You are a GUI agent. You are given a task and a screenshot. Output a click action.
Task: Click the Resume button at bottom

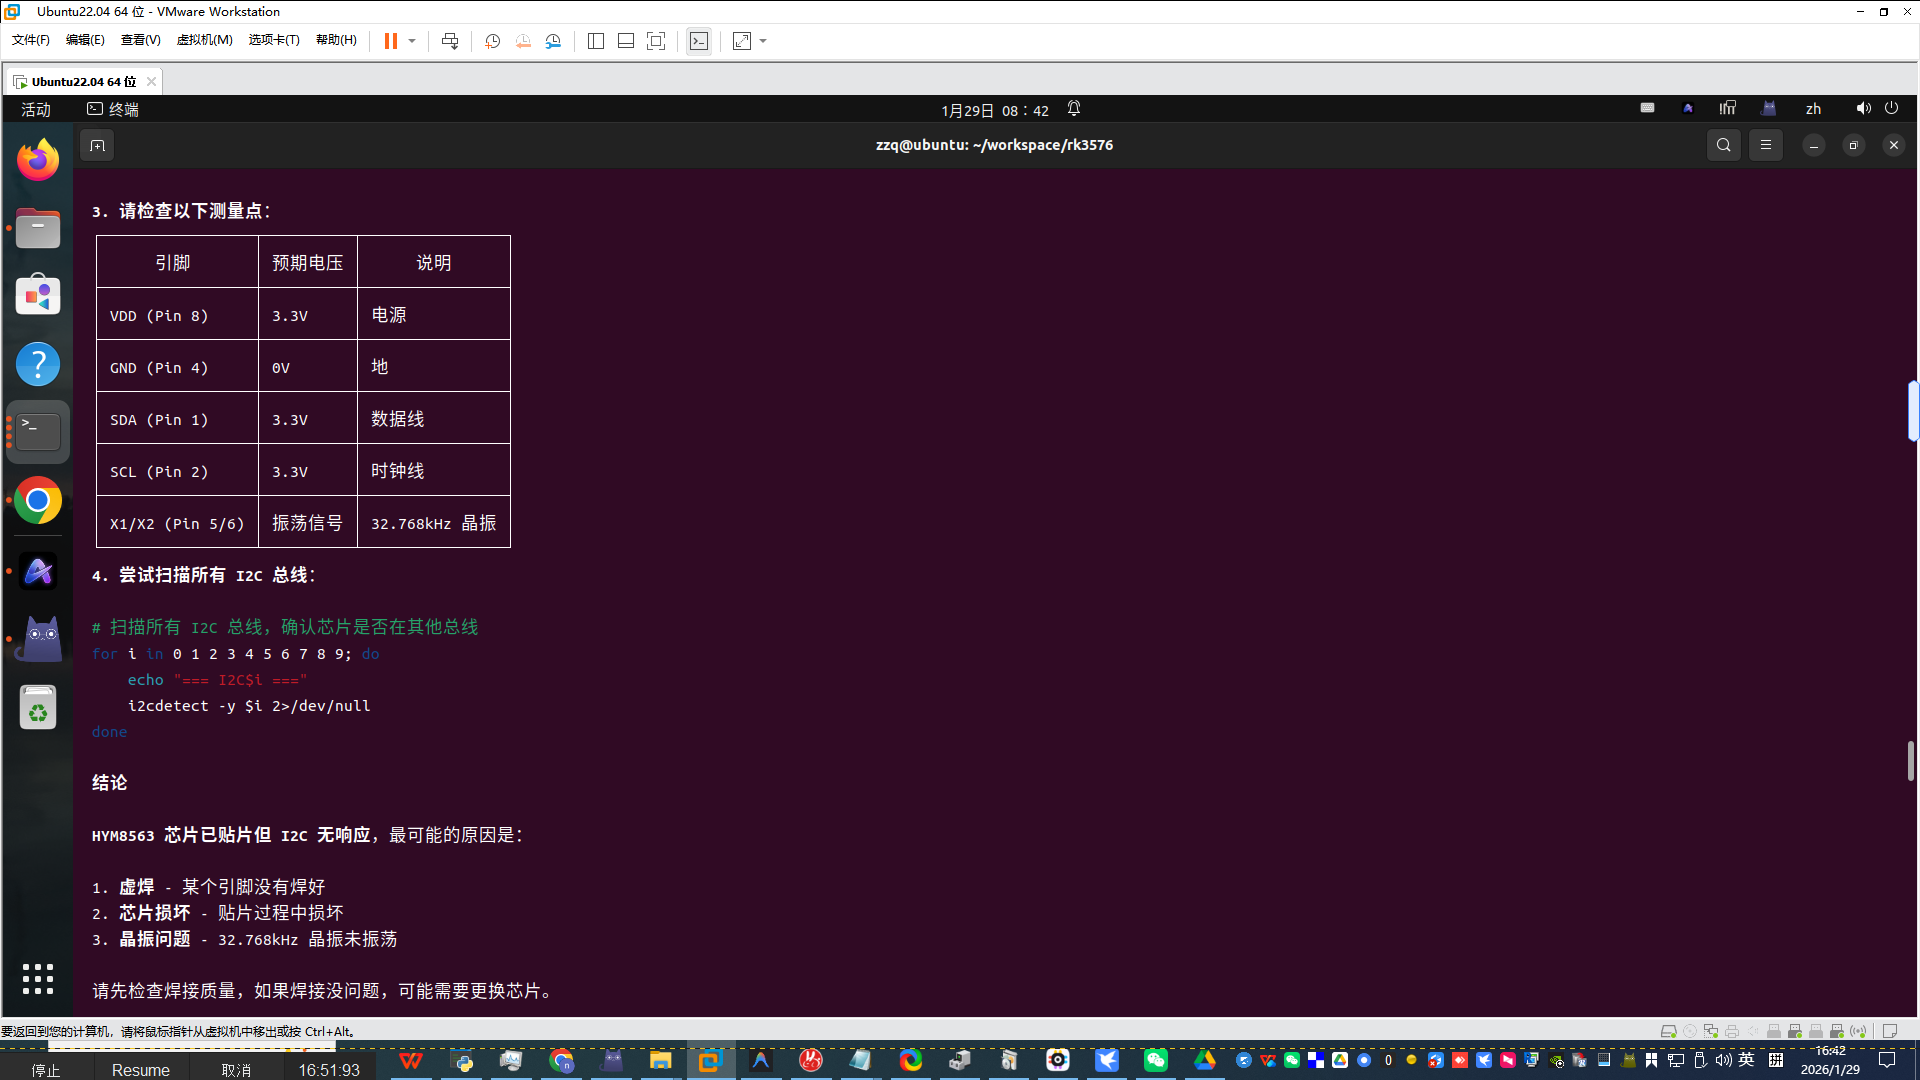coord(140,1069)
